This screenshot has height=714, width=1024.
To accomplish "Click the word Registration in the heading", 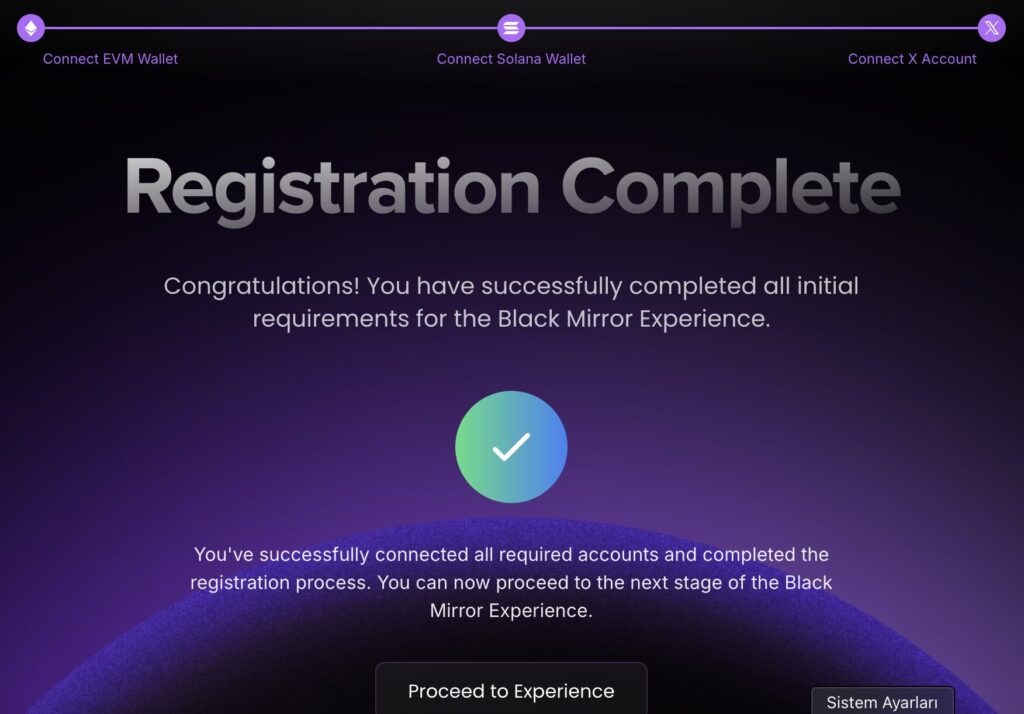I will coord(332,189).
